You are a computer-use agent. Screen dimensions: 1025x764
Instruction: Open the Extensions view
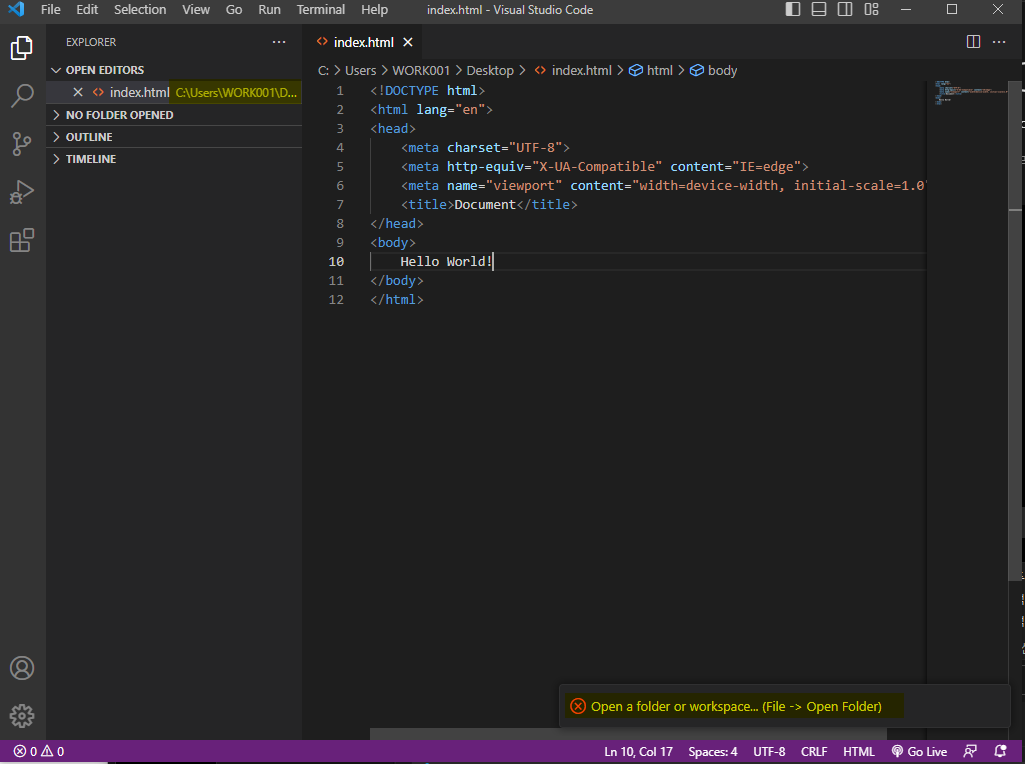(x=22, y=240)
